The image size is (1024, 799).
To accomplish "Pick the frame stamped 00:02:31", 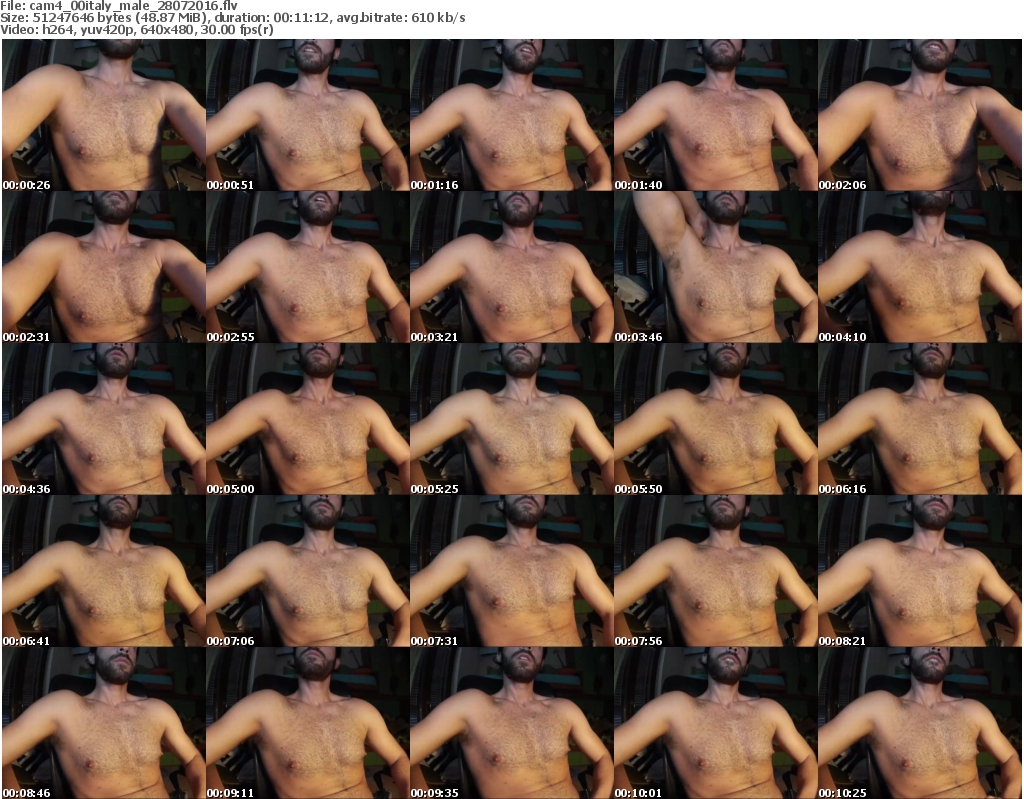I will 104,267.
